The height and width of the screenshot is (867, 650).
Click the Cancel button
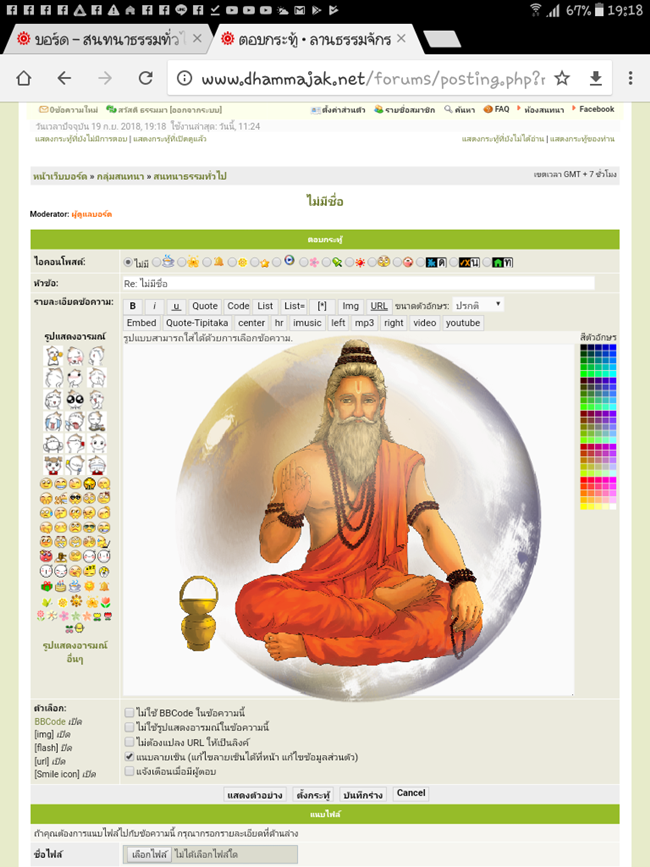tap(410, 793)
